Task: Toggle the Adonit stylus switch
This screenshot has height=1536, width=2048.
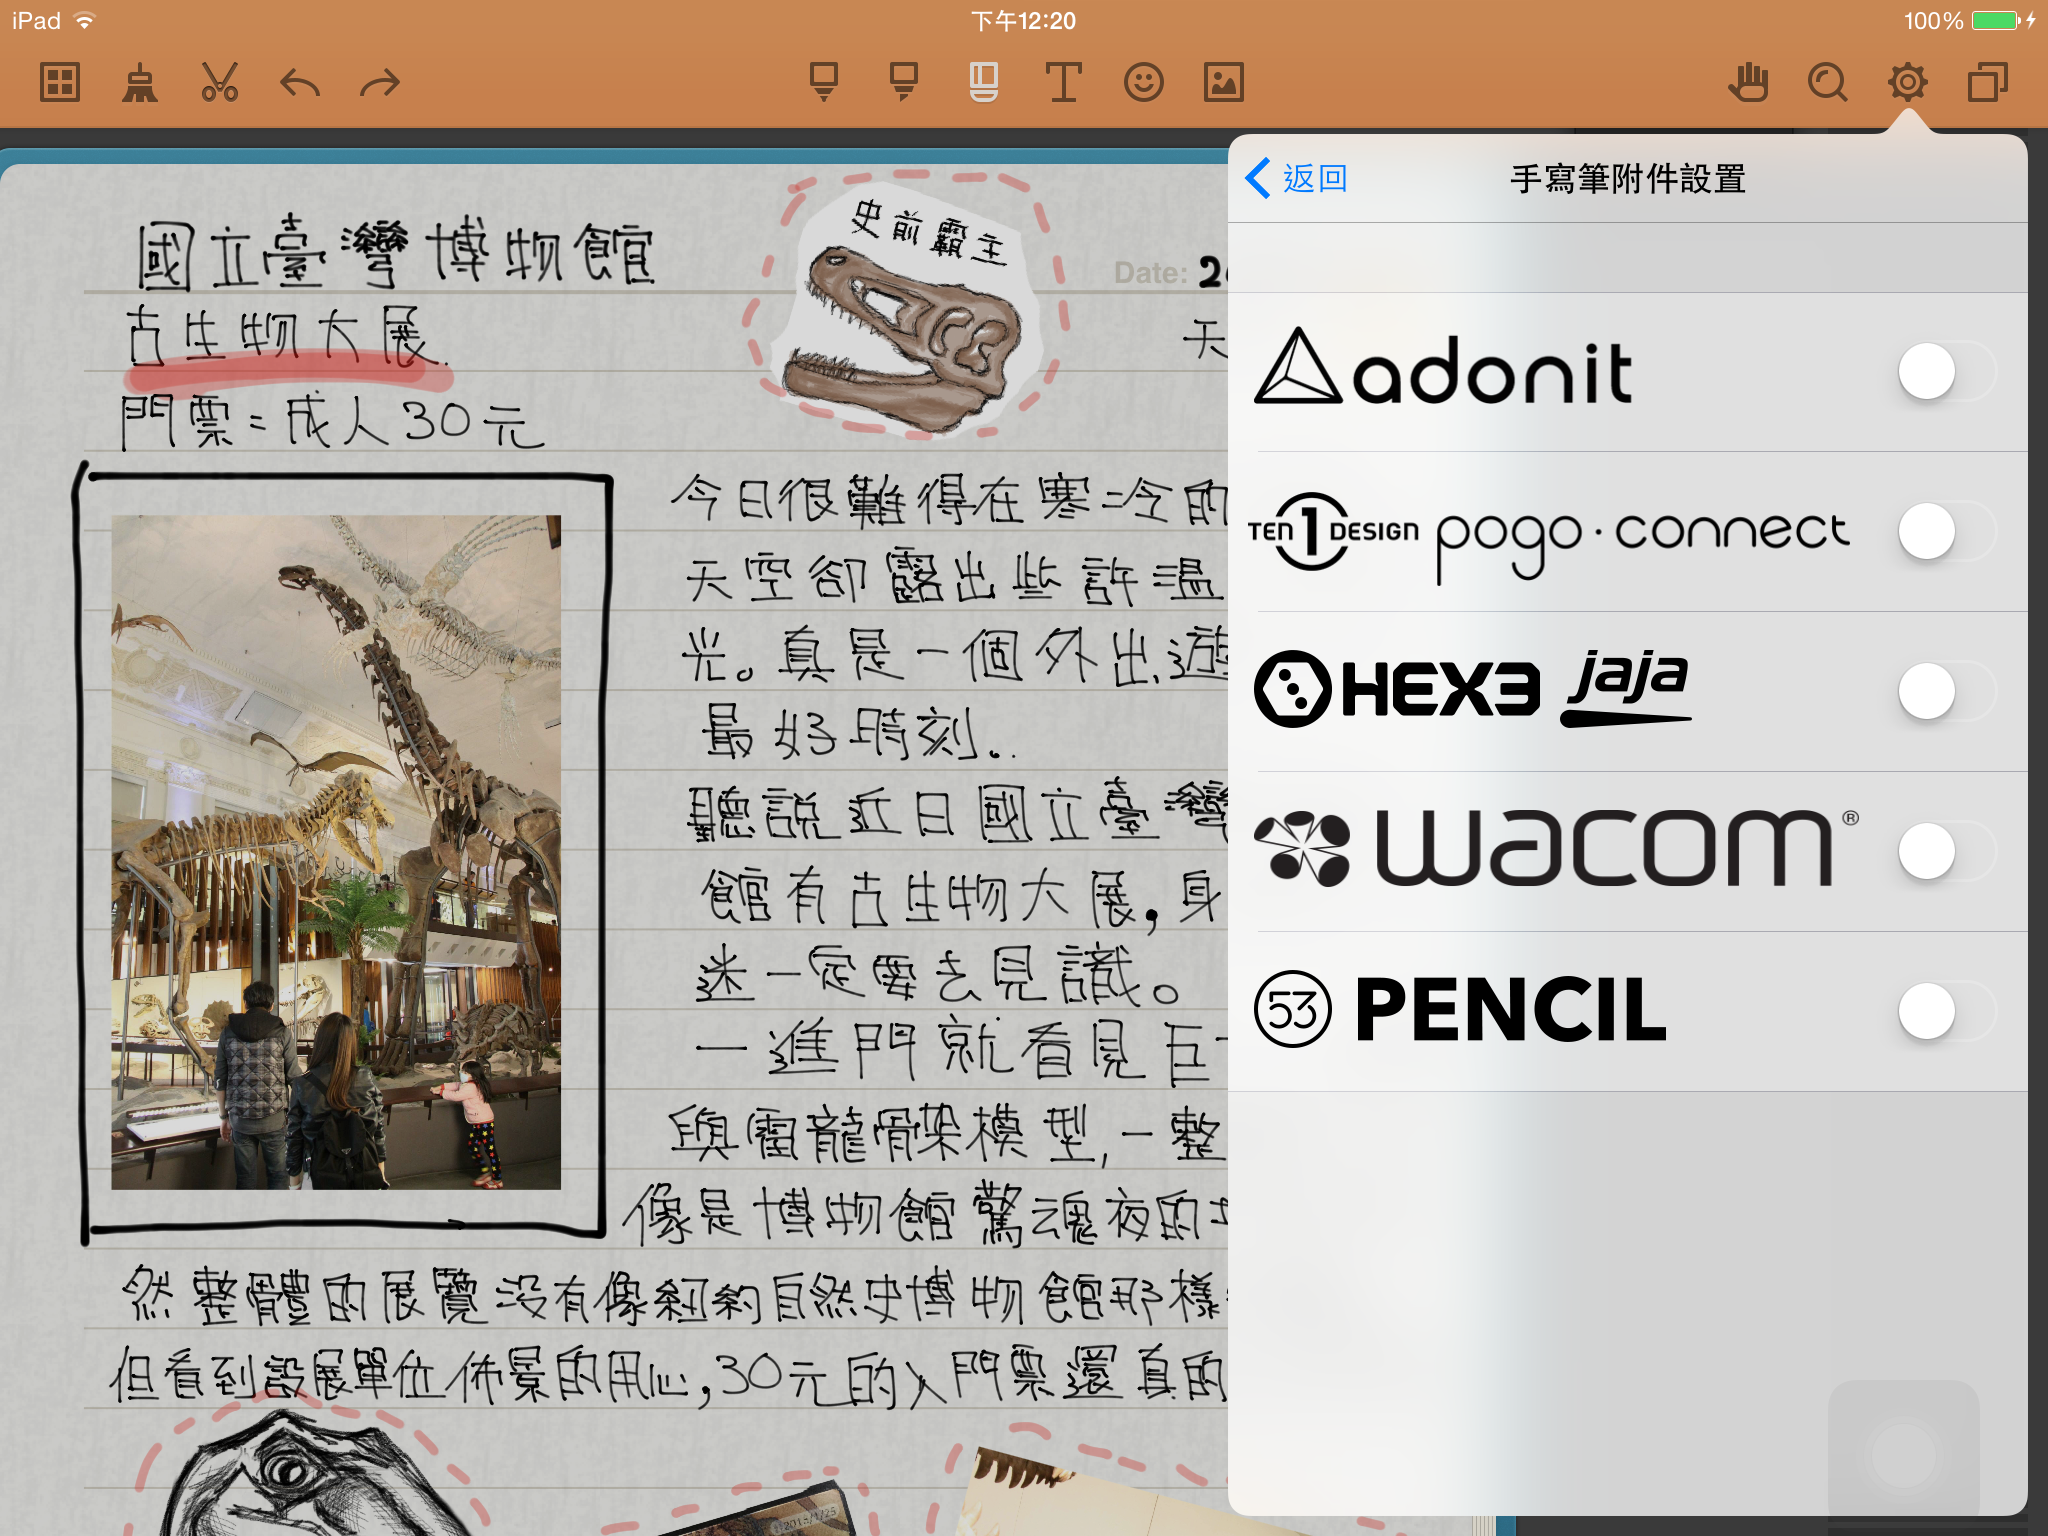Action: click(x=1947, y=371)
